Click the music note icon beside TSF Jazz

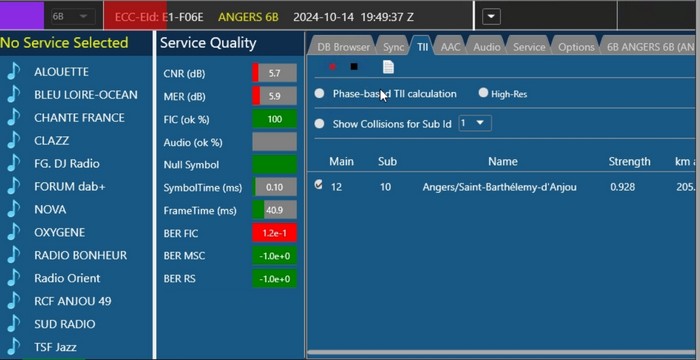click(13, 347)
